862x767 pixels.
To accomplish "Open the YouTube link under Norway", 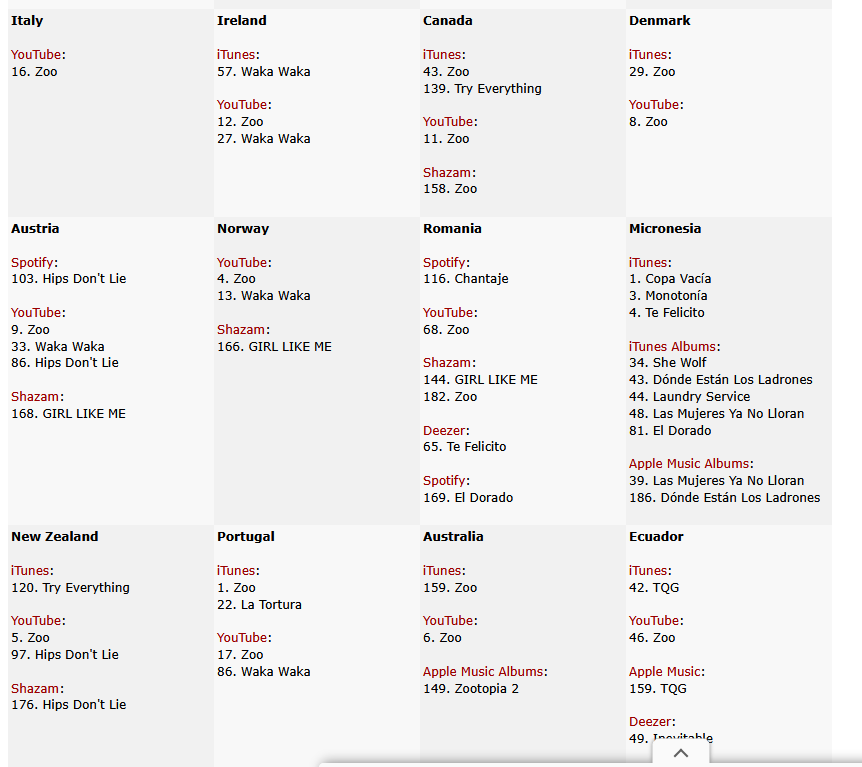I will [243, 263].
